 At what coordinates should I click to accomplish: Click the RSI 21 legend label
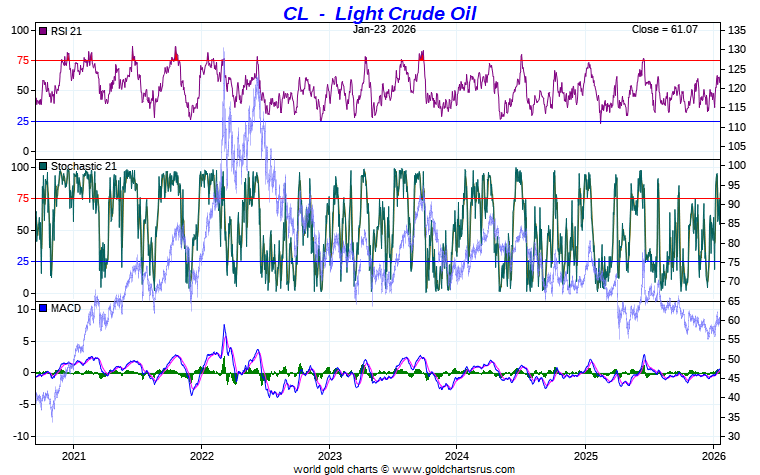coord(66,31)
